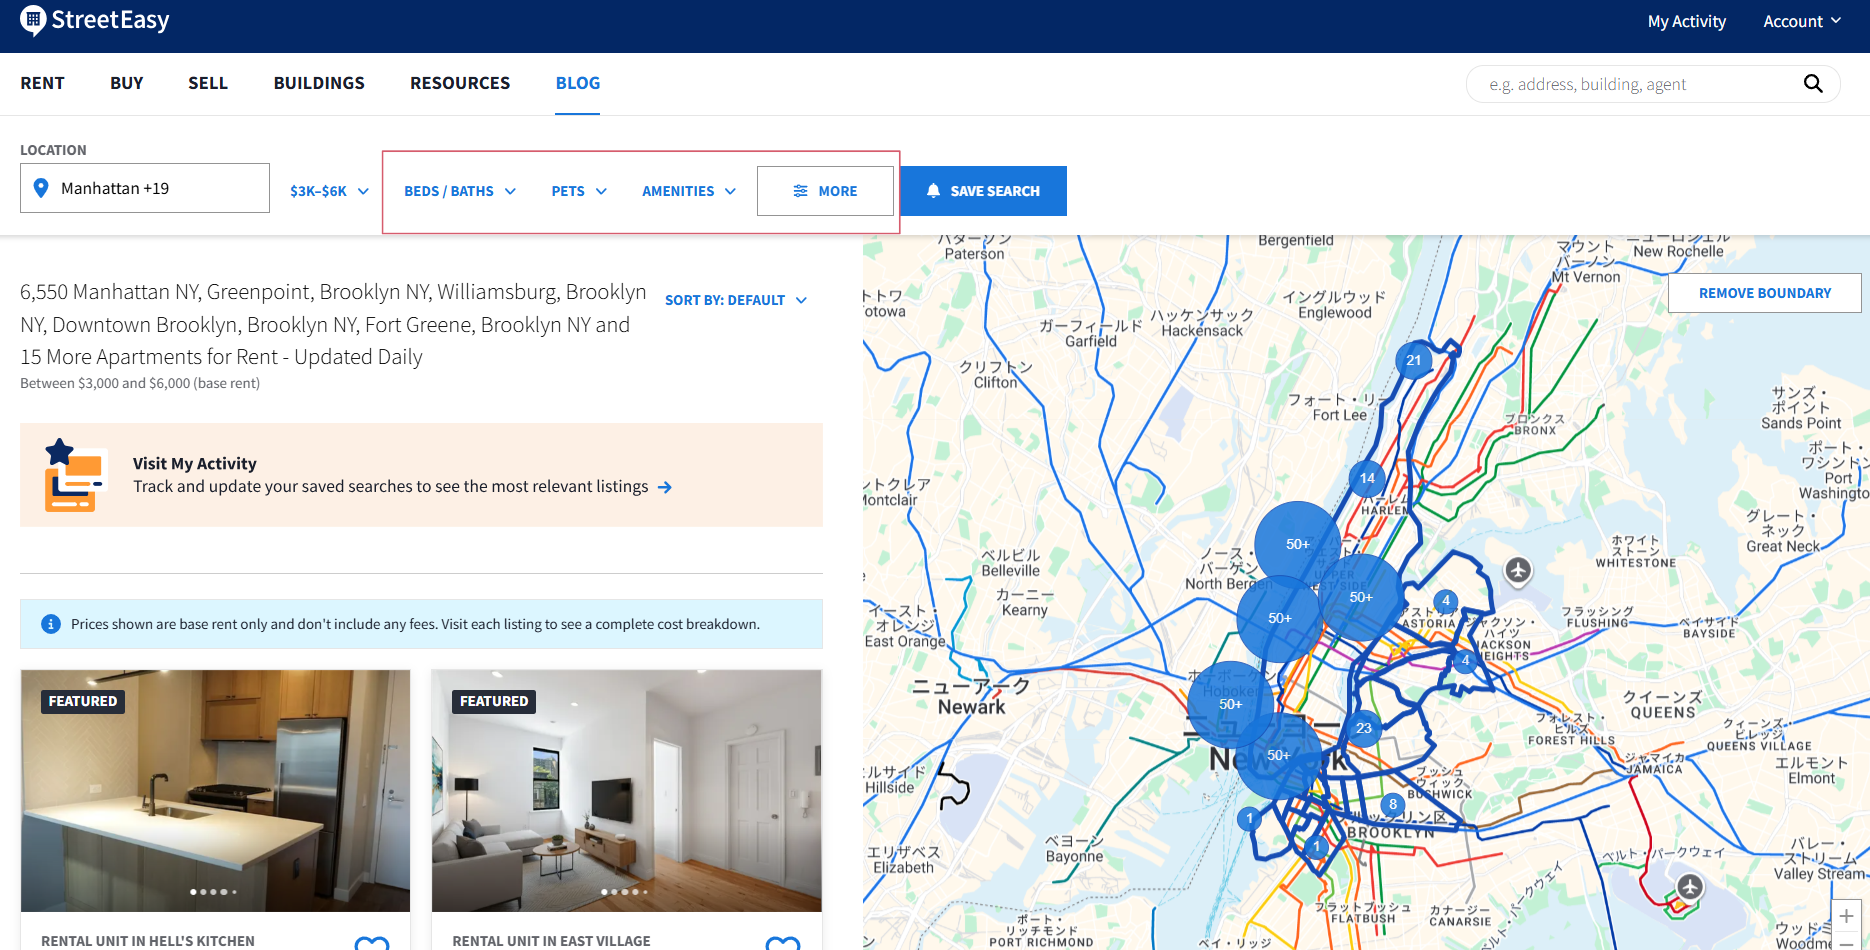Open the Pets filter dropdown
Image resolution: width=1870 pixels, height=950 pixels.
click(x=578, y=191)
